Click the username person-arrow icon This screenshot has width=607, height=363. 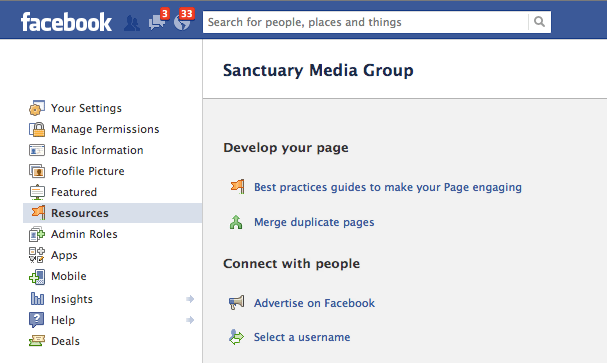click(x=236, y=337)
